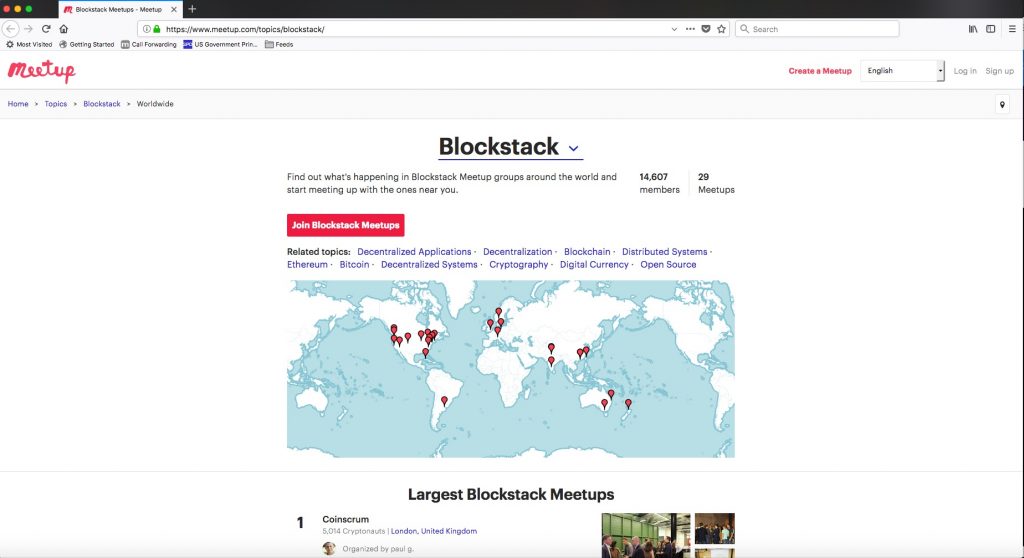Open the Bitcoin related topic

[x=354, y=265]
